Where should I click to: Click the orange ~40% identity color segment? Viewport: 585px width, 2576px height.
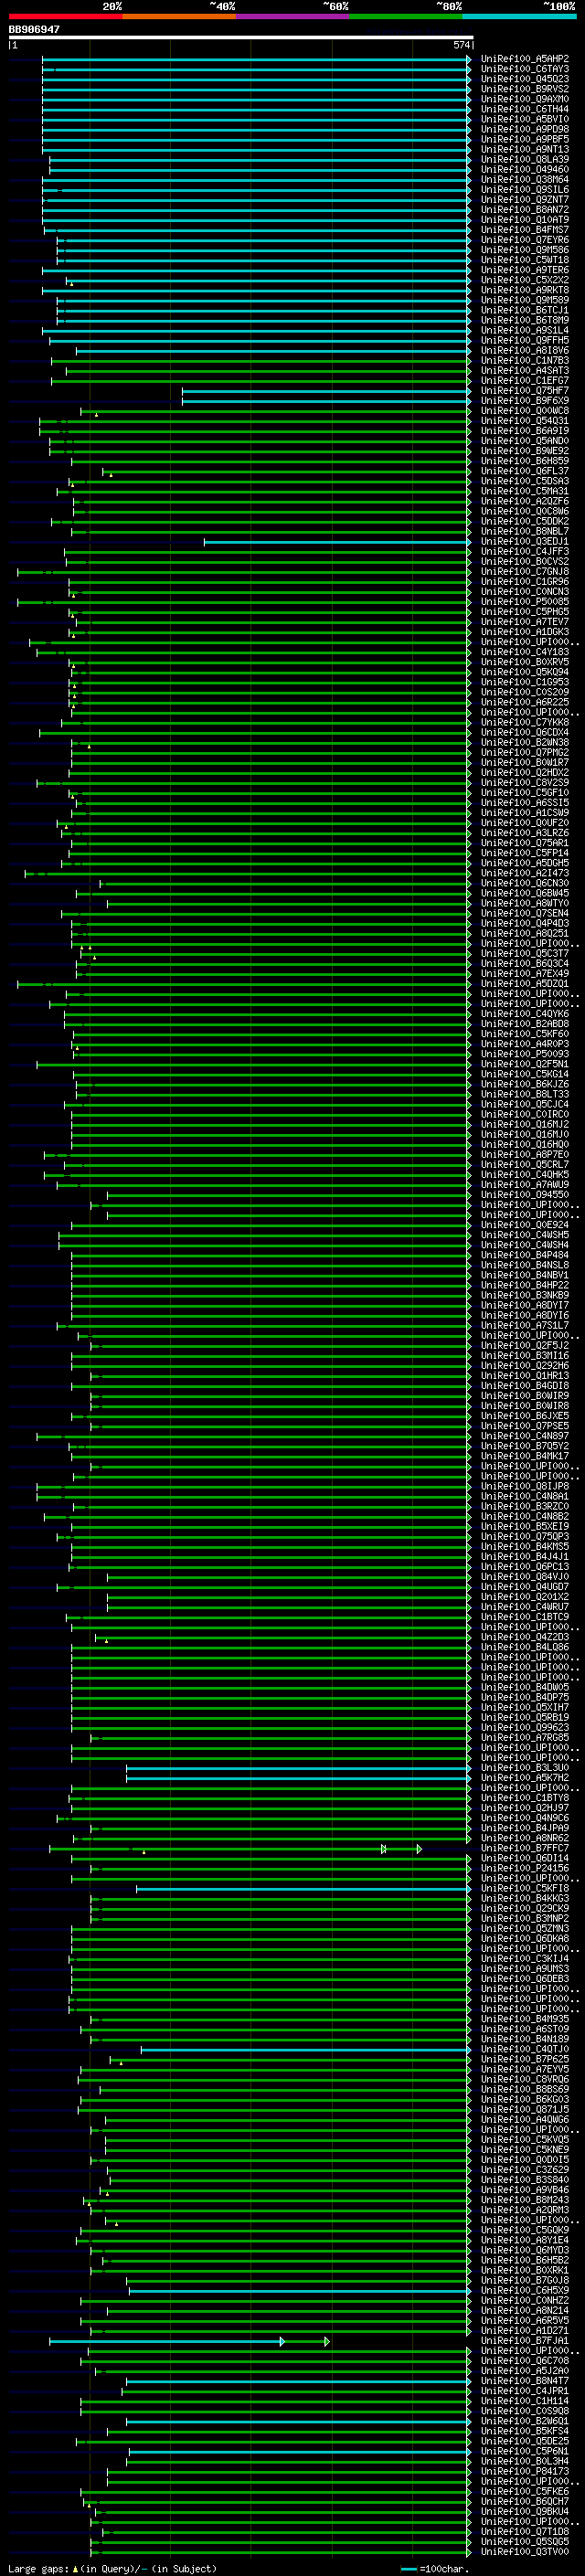pyautogui.click(x=179, y=17)
